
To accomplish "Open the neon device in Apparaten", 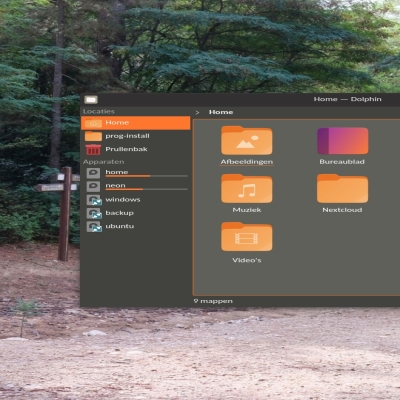I will tap(136, 186).
